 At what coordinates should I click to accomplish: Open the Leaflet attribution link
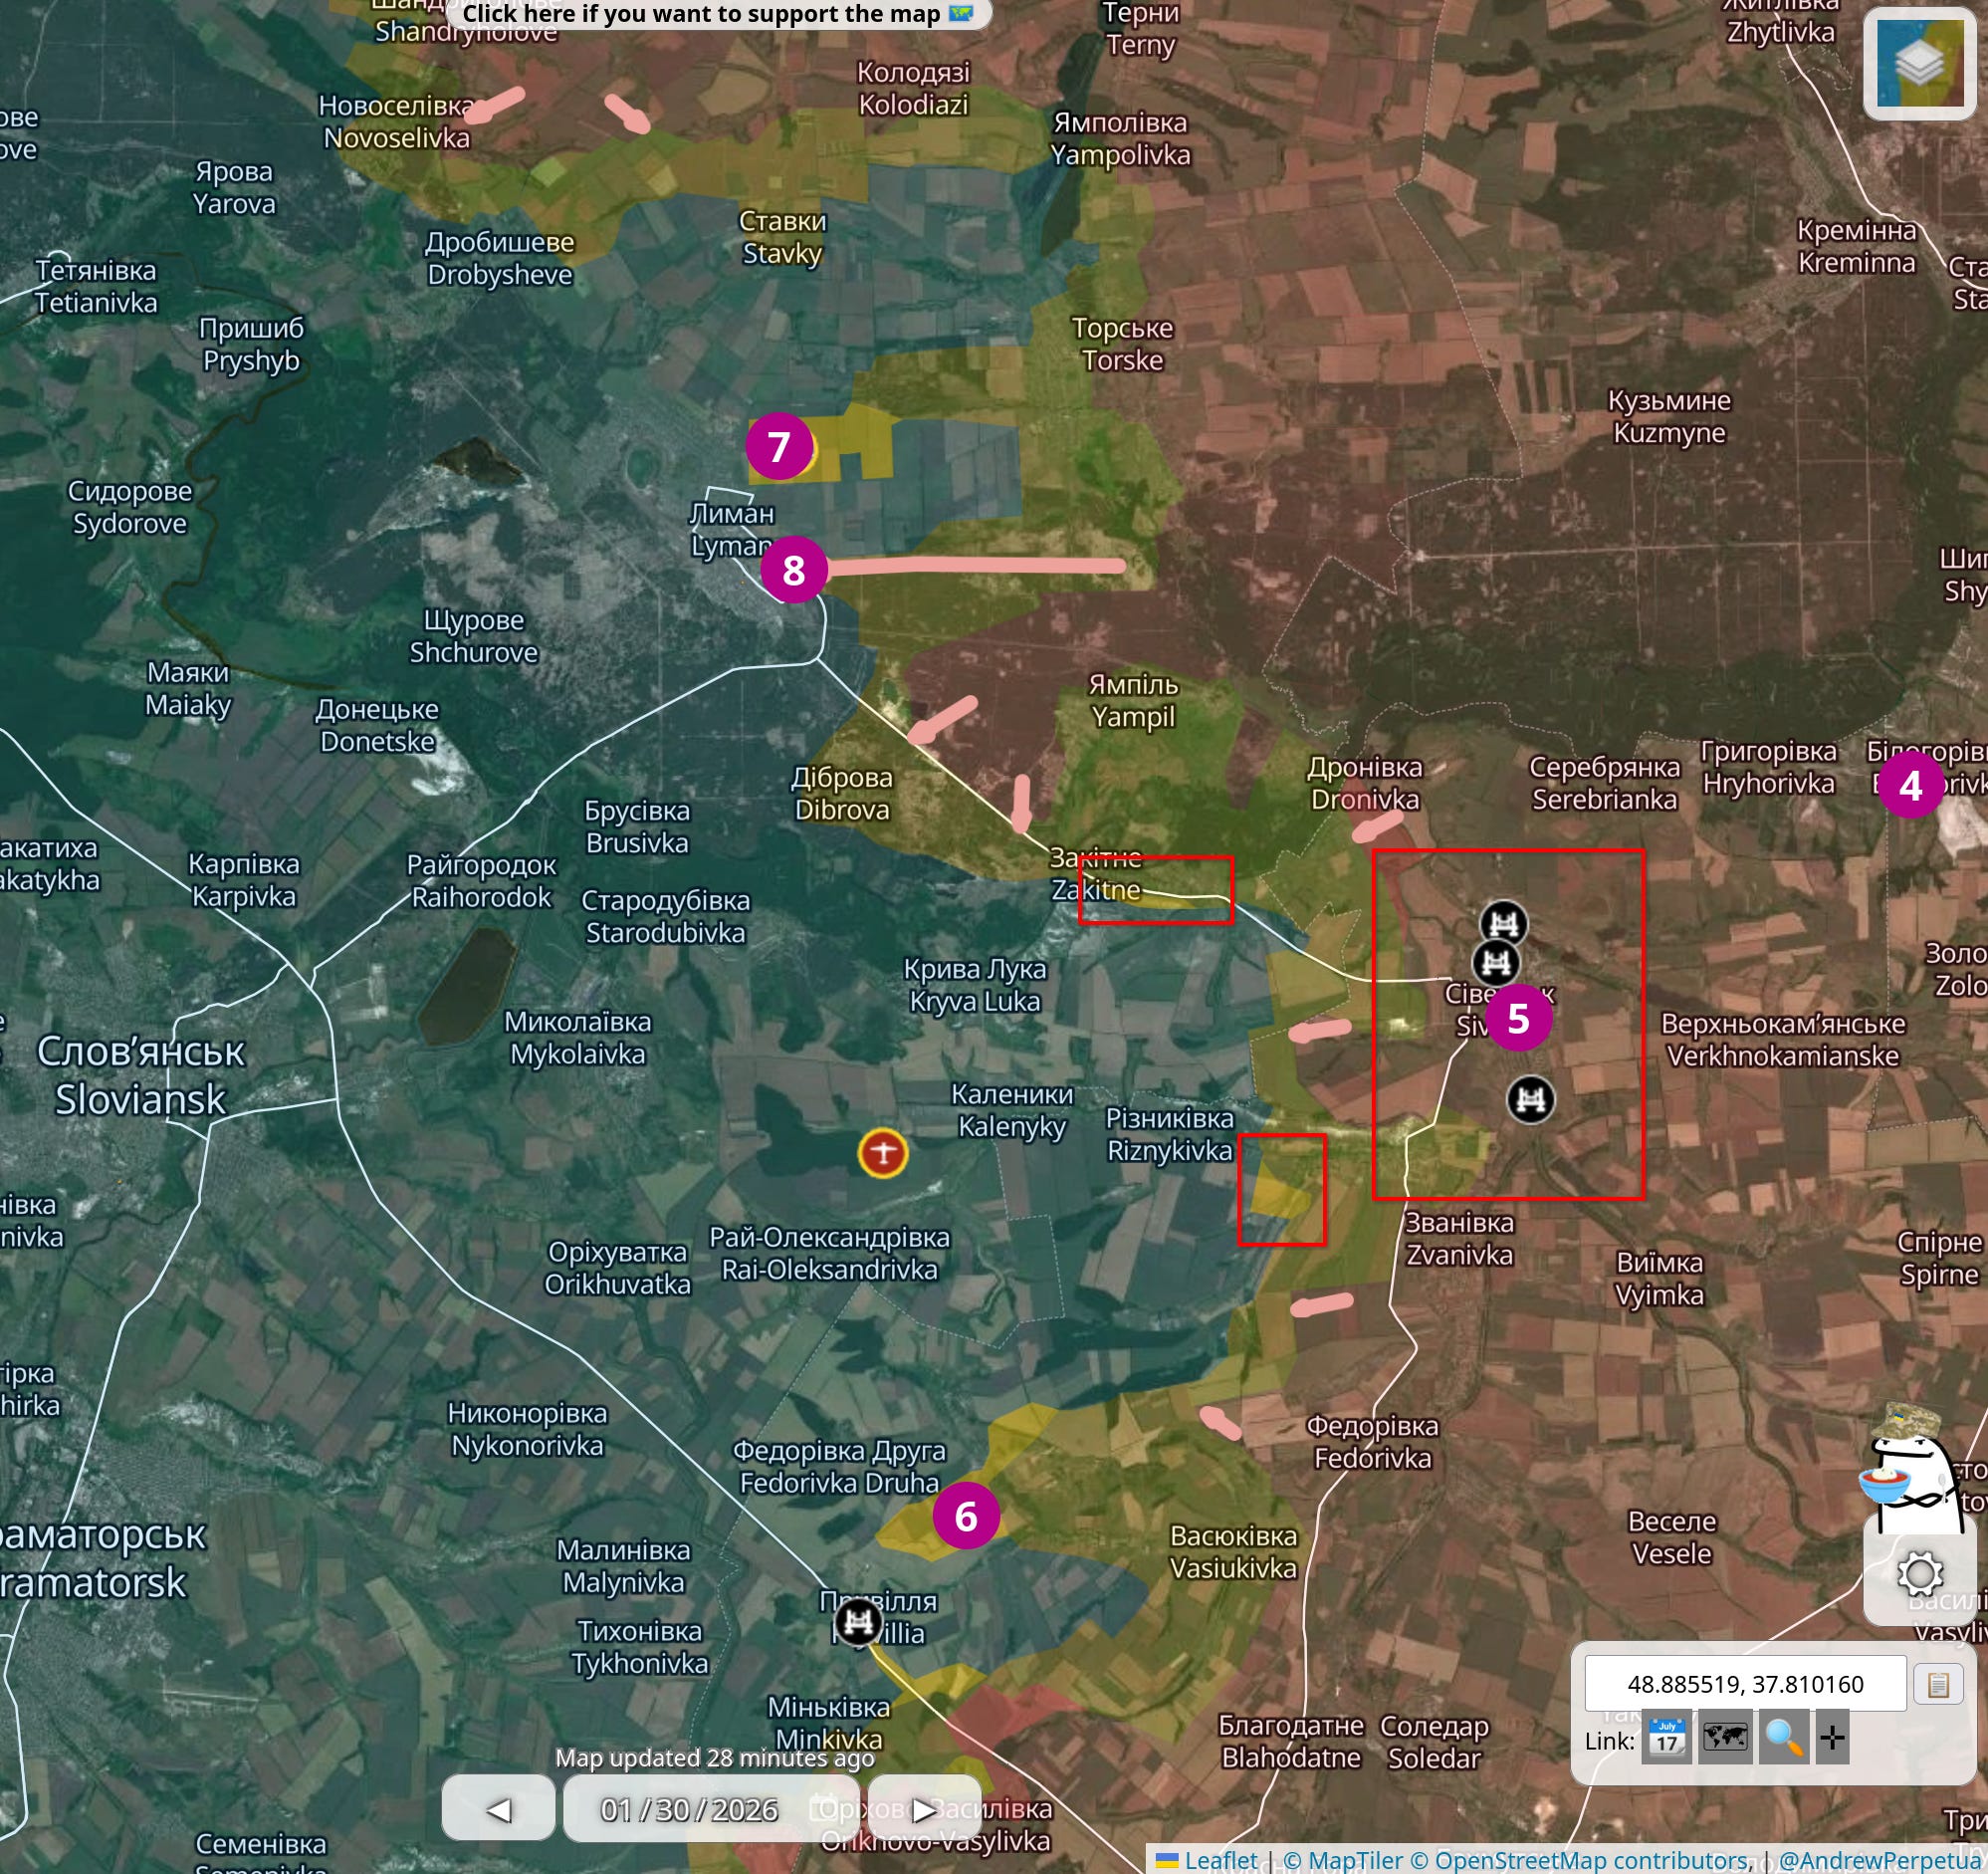(x=1220, y=1860)
